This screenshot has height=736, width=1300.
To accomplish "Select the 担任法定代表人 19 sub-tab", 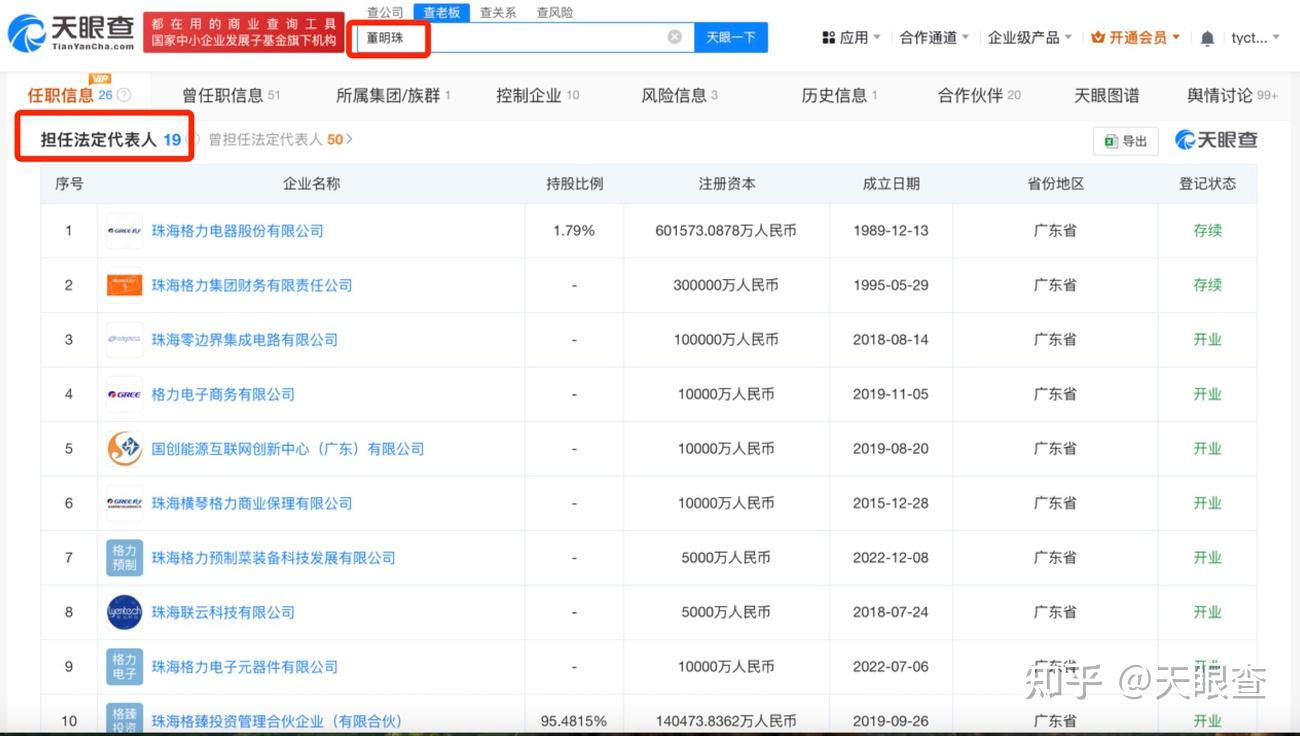I will pyautogui.click(x=111, y=140).
